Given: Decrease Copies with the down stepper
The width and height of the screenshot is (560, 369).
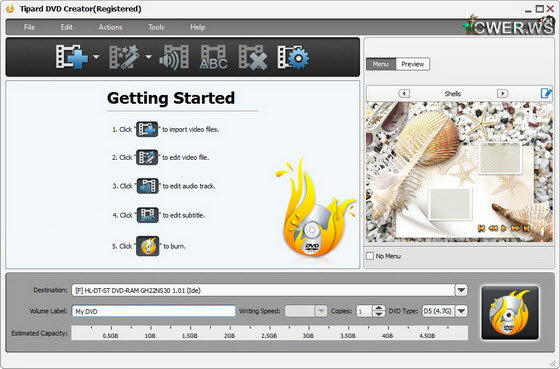Looking at the screenshot, I should (379, 314).
